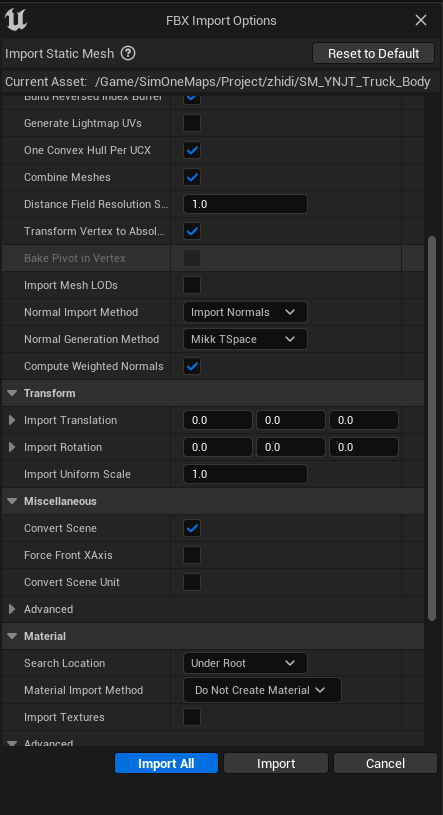Click the Import Uniform Scale field

pos(245,475)
